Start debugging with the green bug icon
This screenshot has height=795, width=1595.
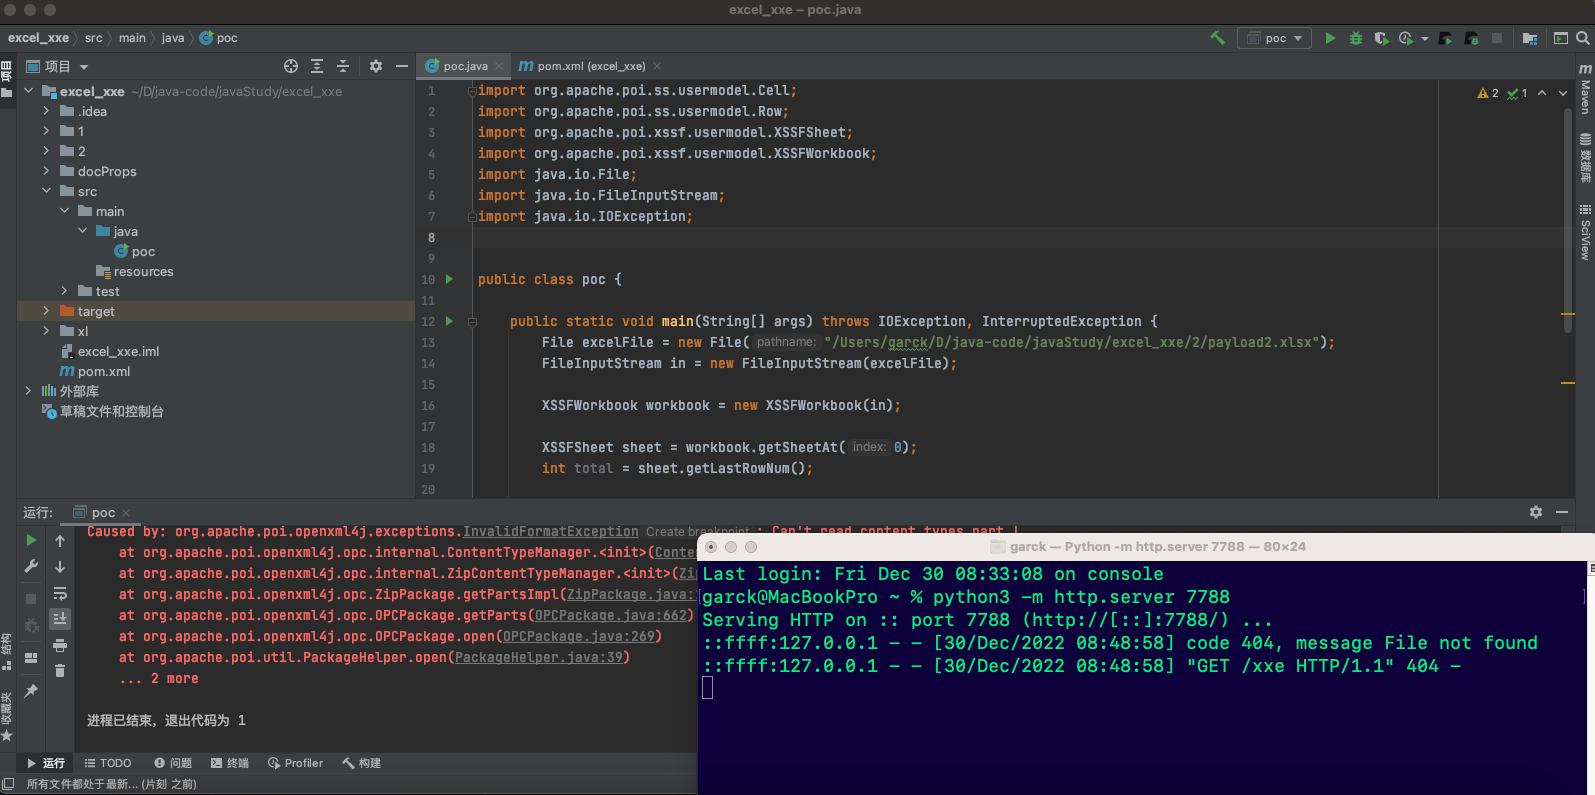tap(1356, 38)
